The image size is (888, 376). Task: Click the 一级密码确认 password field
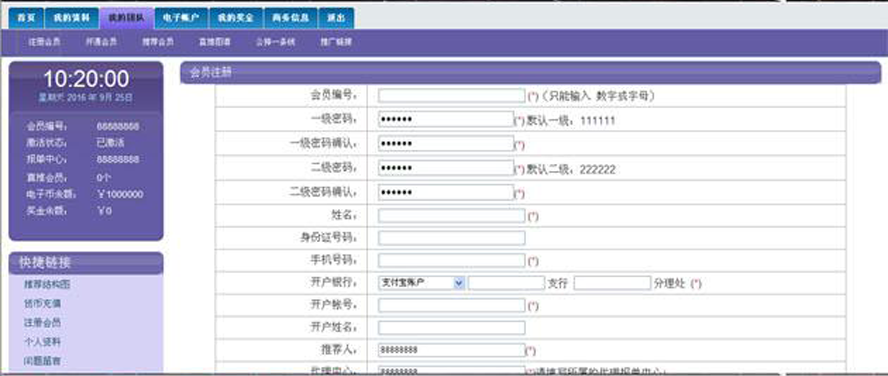point(446,144)
